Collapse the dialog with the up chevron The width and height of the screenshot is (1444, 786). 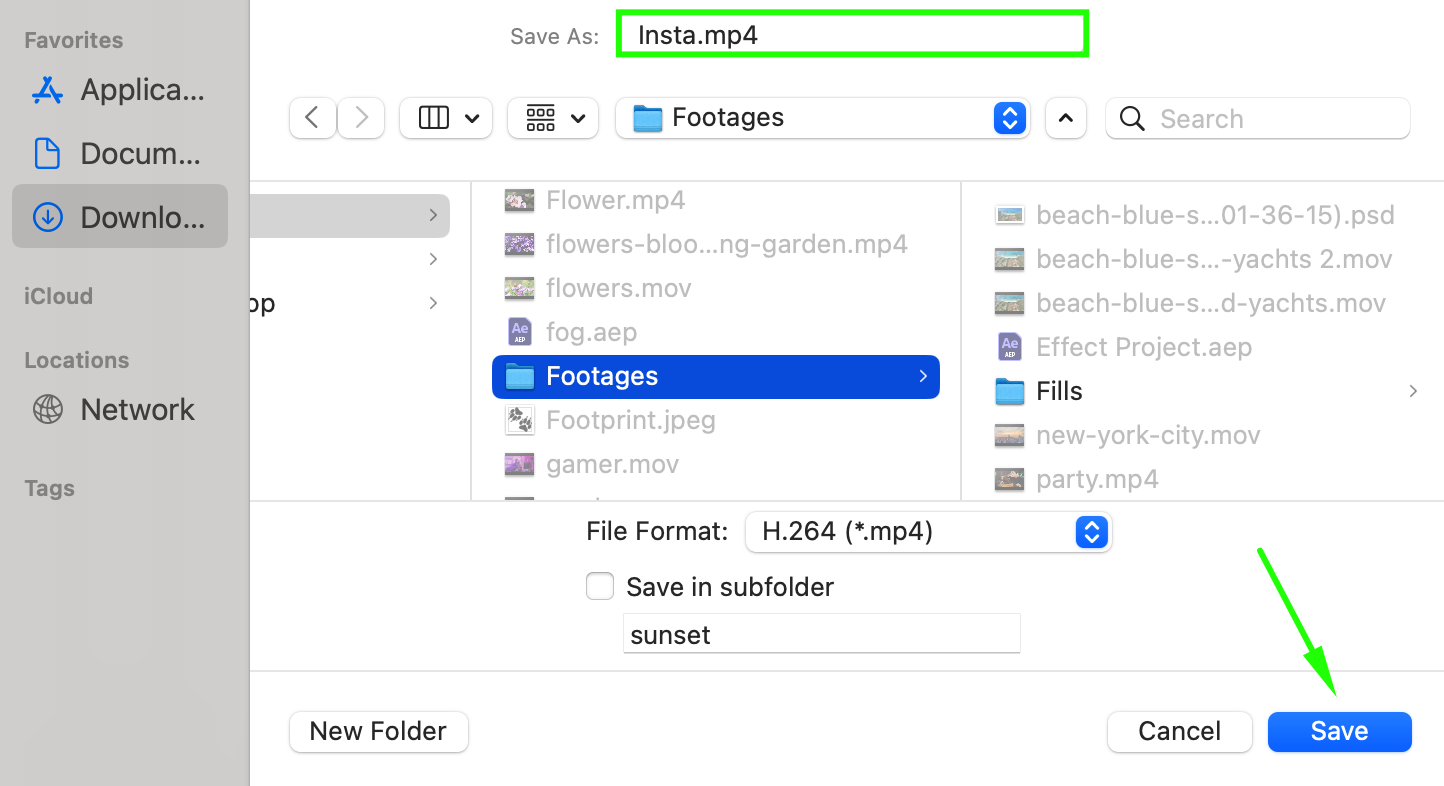click(1066, 118)
